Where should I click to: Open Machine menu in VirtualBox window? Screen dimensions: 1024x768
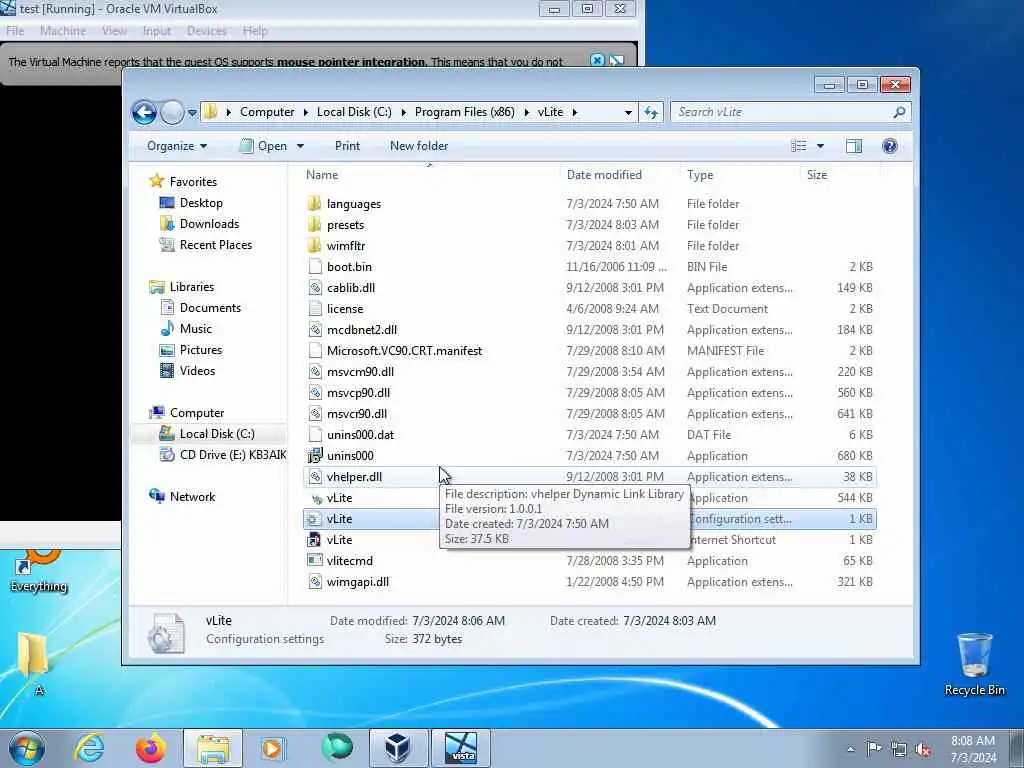point(63,31)
